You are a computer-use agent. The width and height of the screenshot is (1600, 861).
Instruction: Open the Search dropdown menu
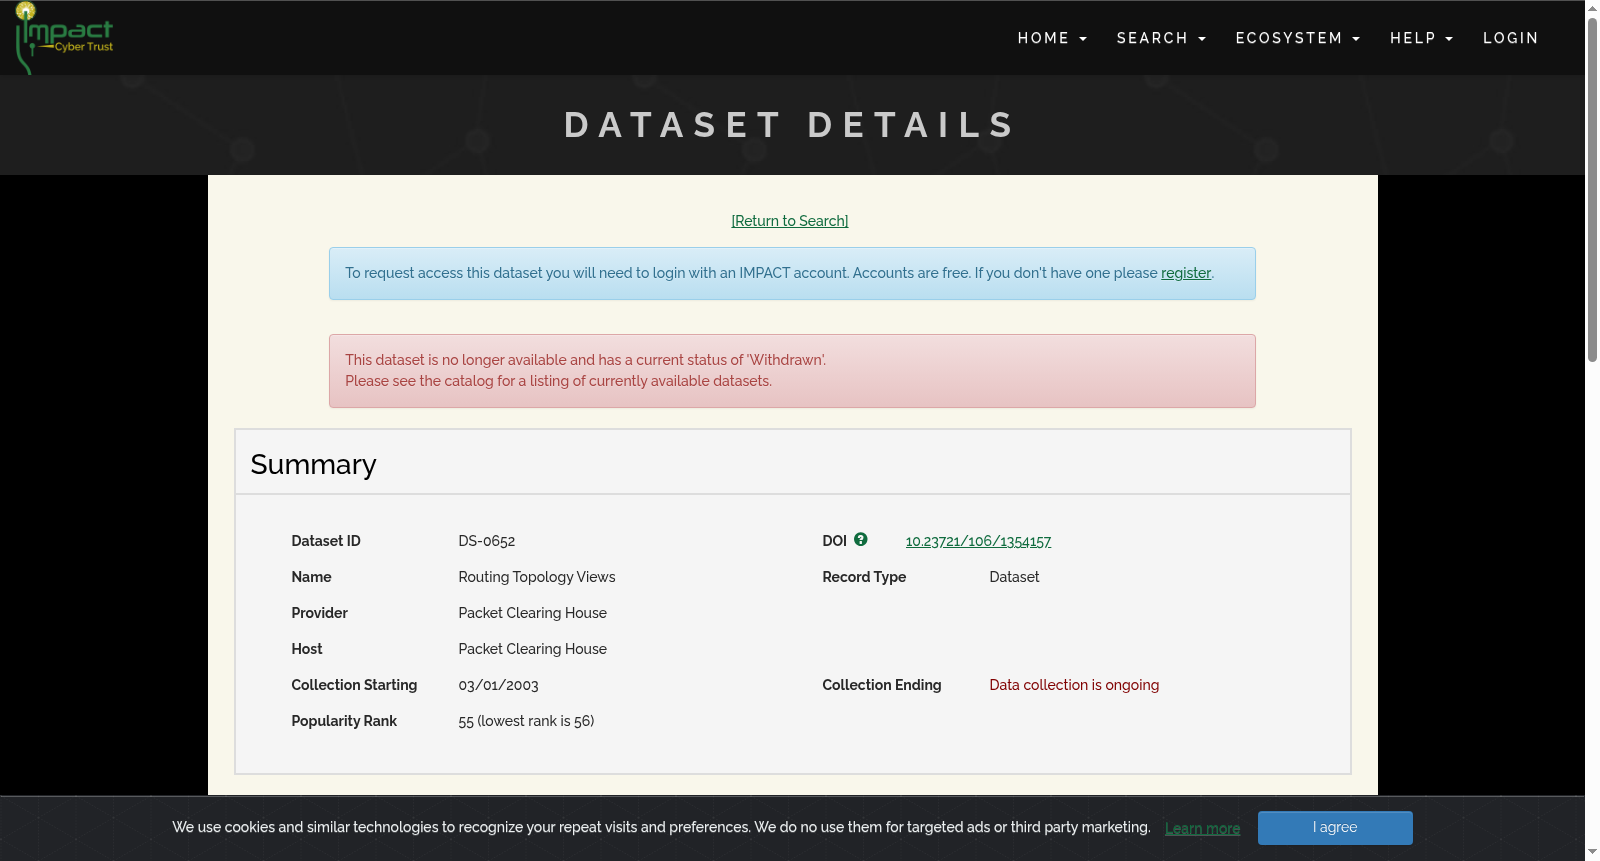tap(1161, 38)
